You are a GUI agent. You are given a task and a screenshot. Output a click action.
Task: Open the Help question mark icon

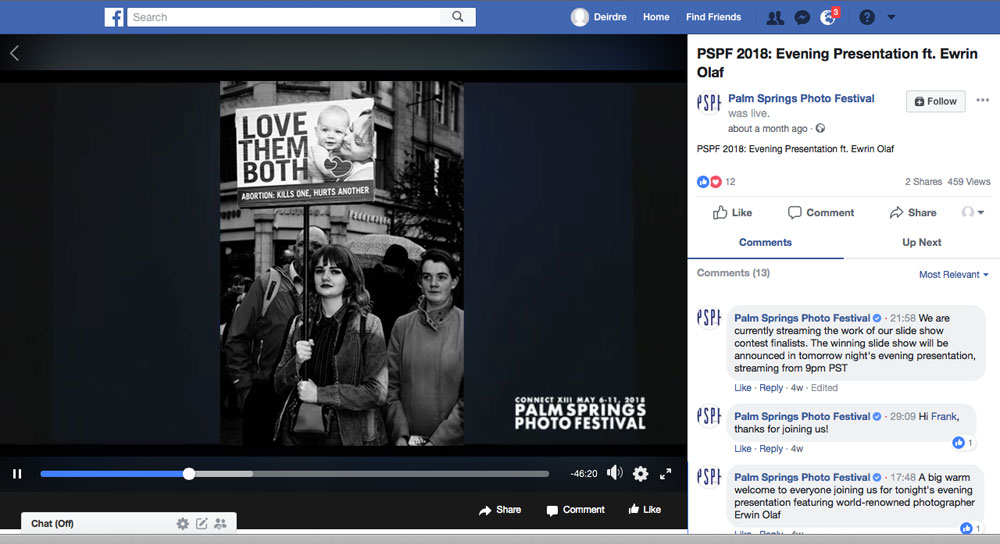point(866,17)
